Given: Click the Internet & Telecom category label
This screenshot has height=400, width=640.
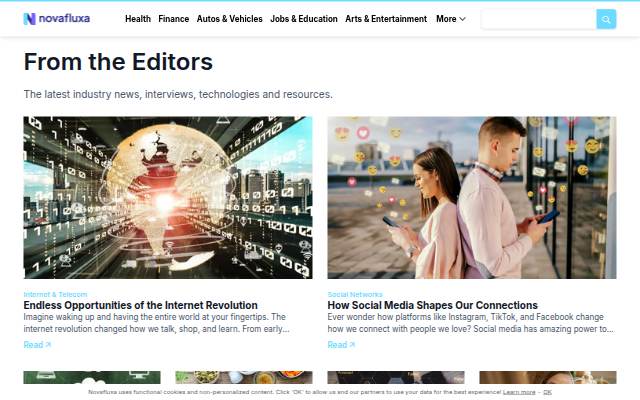Looking at the screenshot, I should (x=56, y=294).
